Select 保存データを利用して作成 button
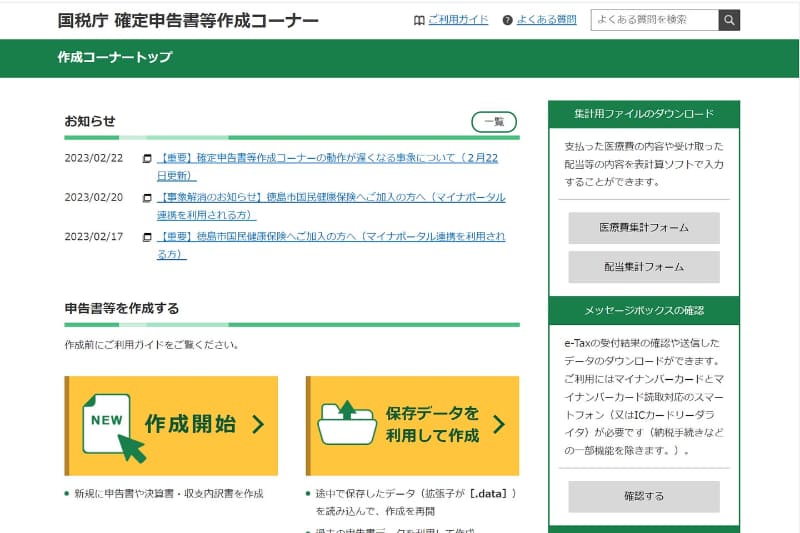 (412, 426)
